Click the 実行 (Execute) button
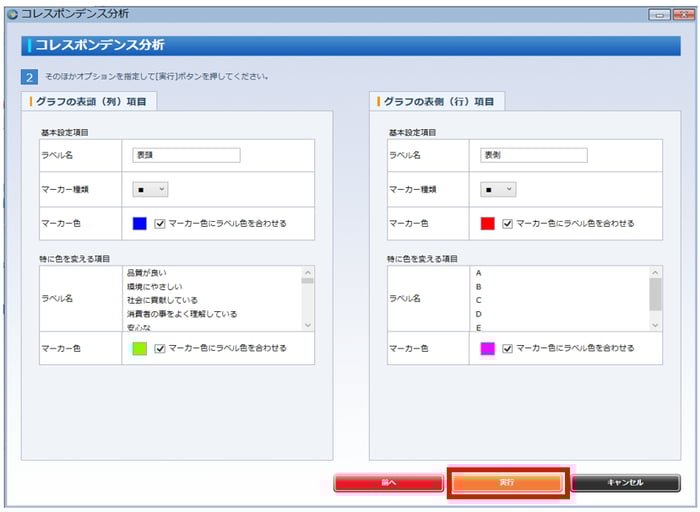The height and width of the screenshot is (512, 700). pos(507,482)
